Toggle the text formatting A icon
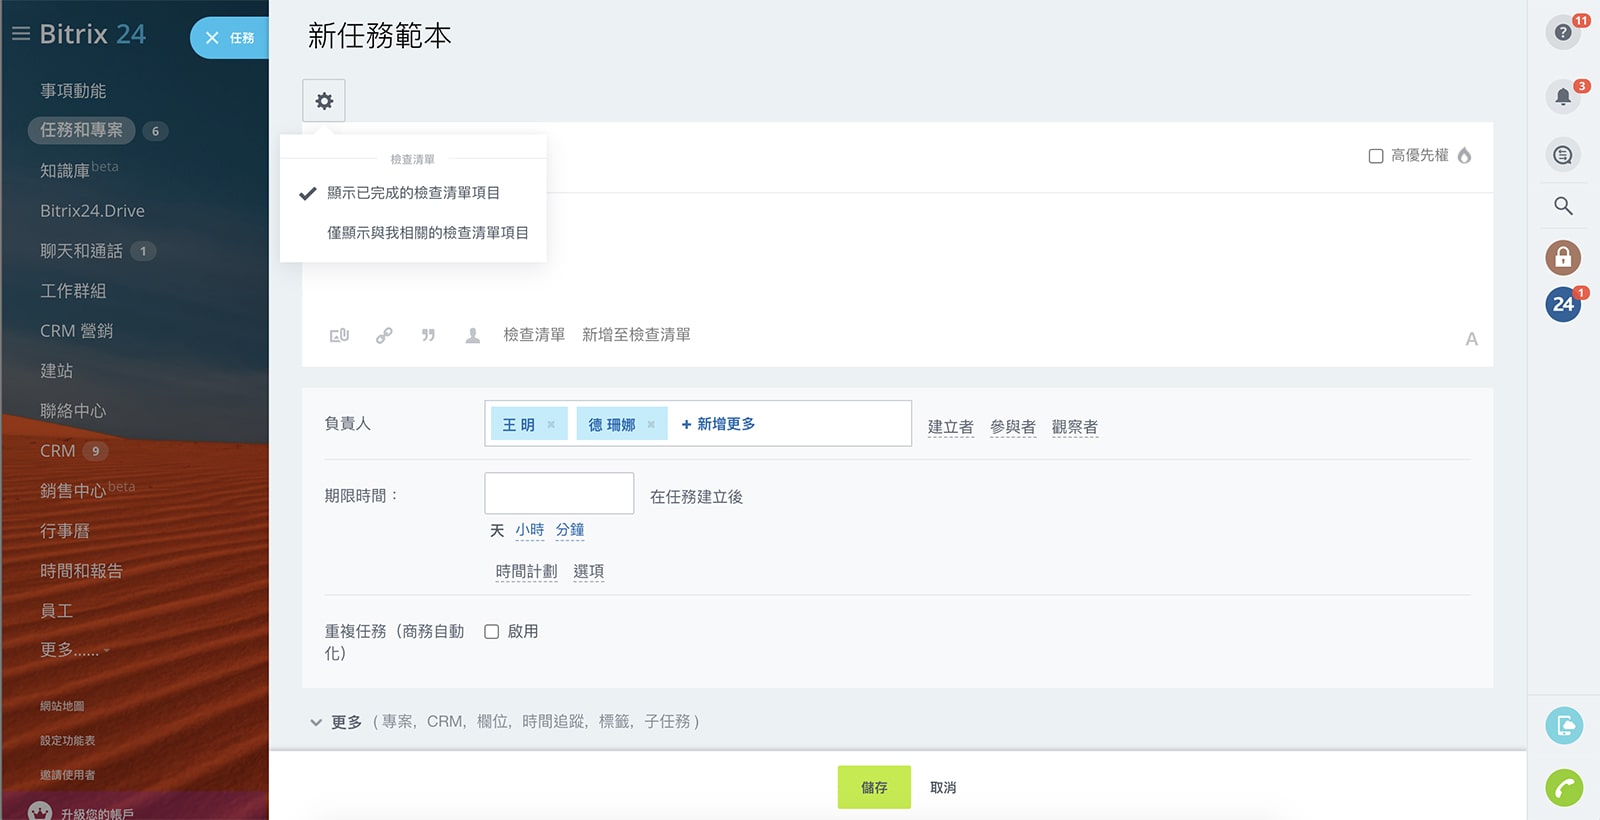Screen dimensions: 1600x820 coord(1471,339)
